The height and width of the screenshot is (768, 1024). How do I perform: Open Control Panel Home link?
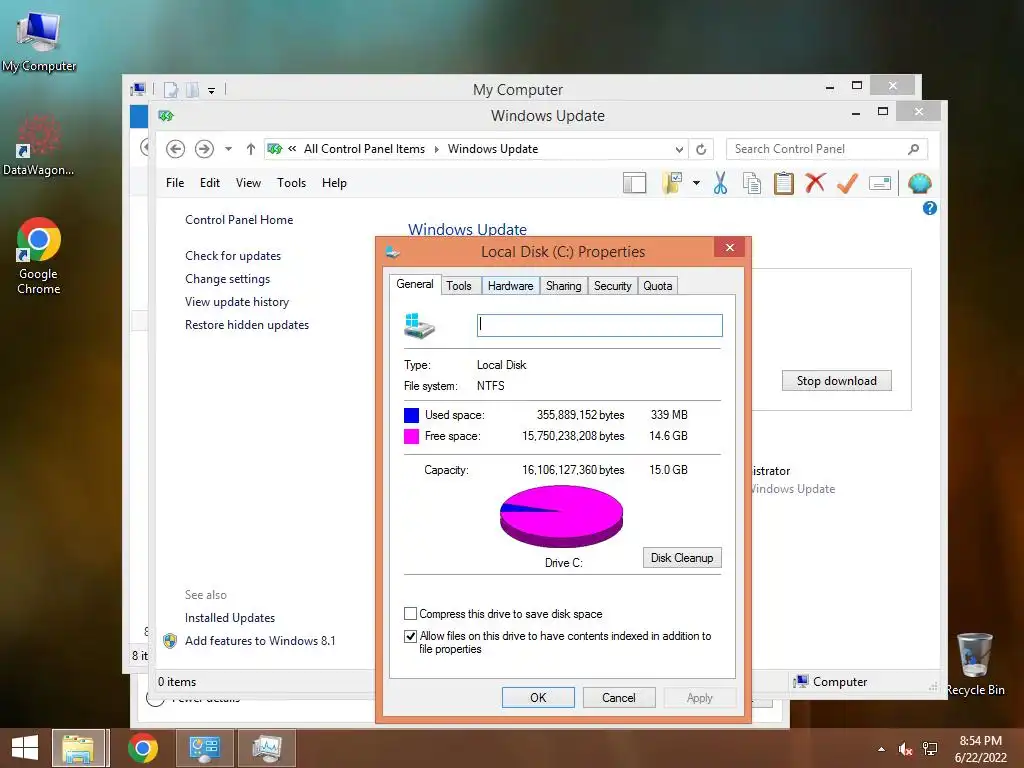click(239, 220)
